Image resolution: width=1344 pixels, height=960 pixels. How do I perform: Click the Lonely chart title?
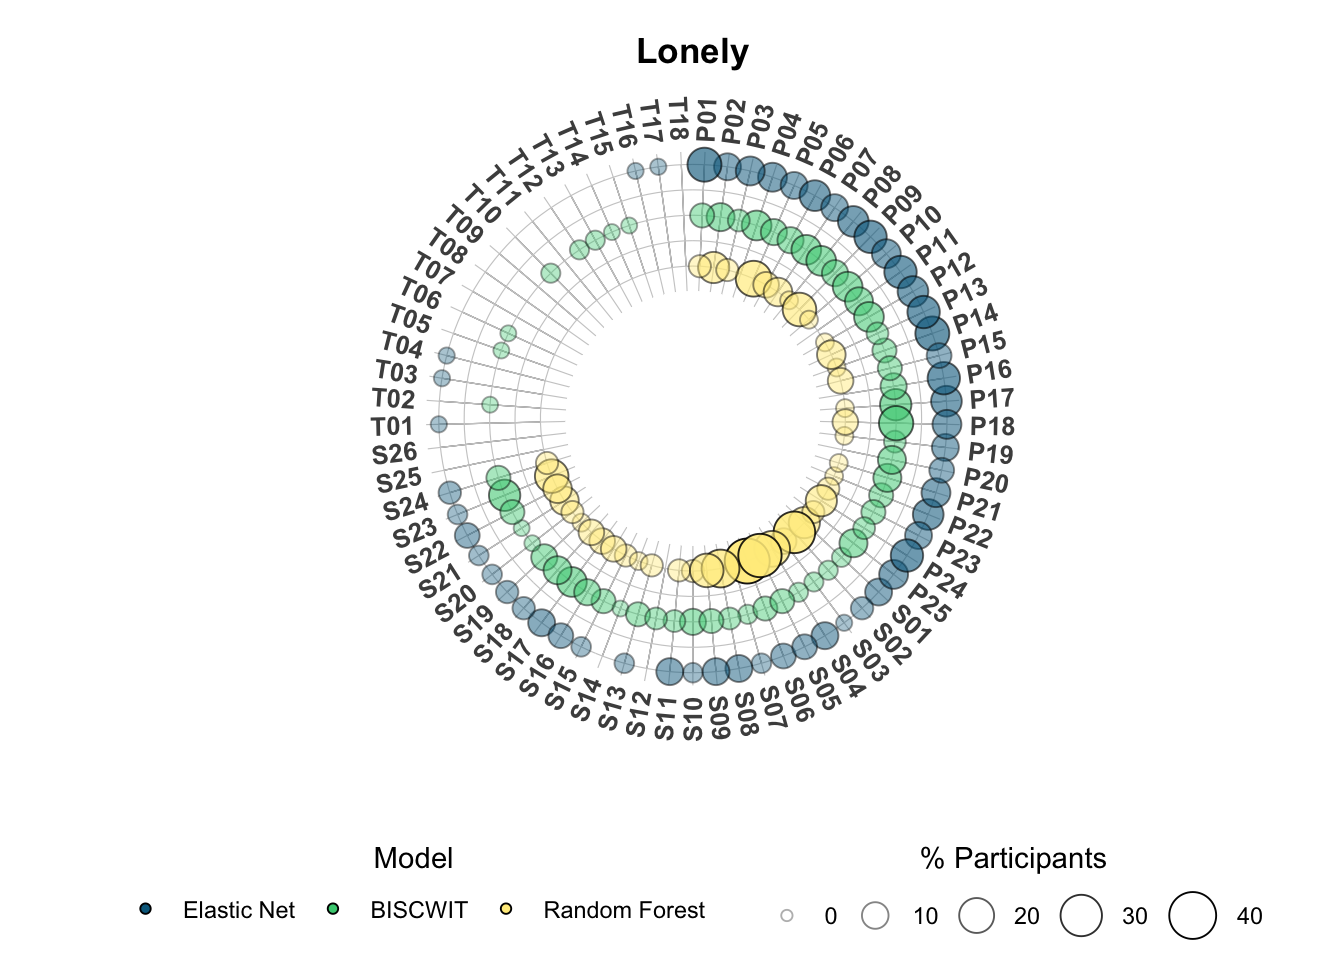[692, 51]
